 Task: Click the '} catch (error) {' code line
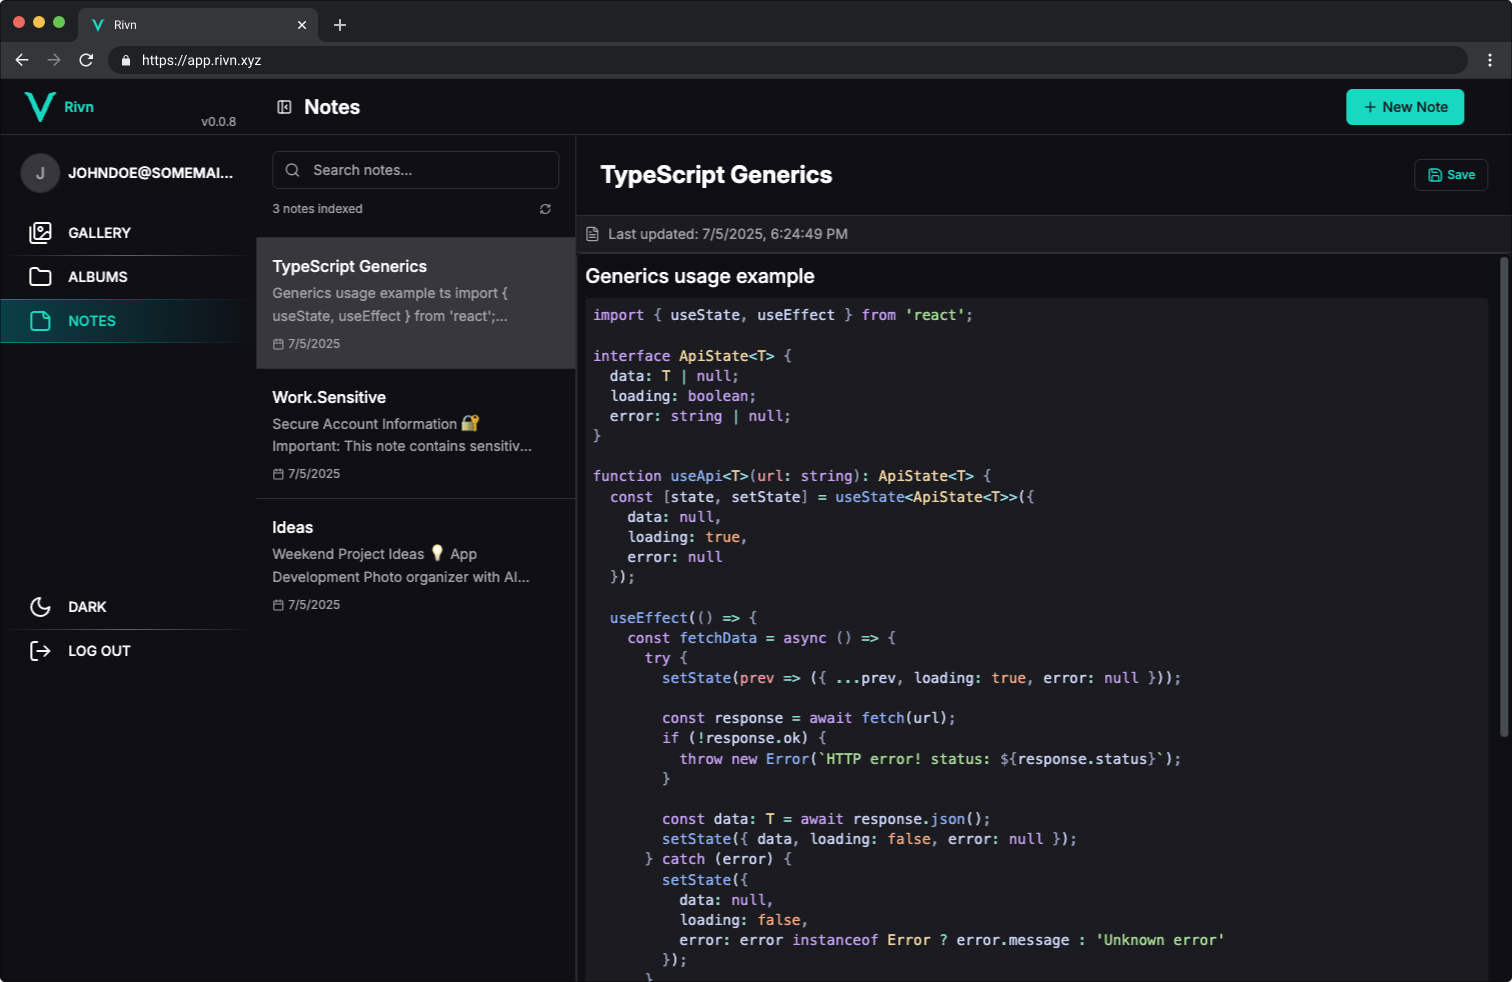coord(718,859)
